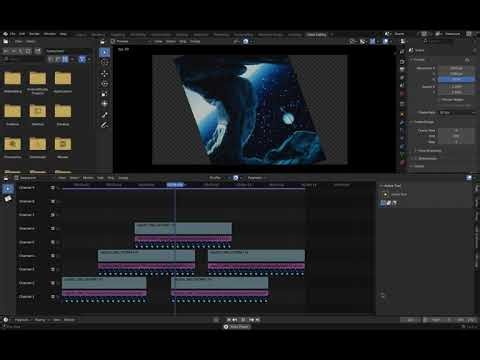Activate the Scale tool in preview toolbar
This screenshot has width=480, height=360.
(x=104, y=94)
